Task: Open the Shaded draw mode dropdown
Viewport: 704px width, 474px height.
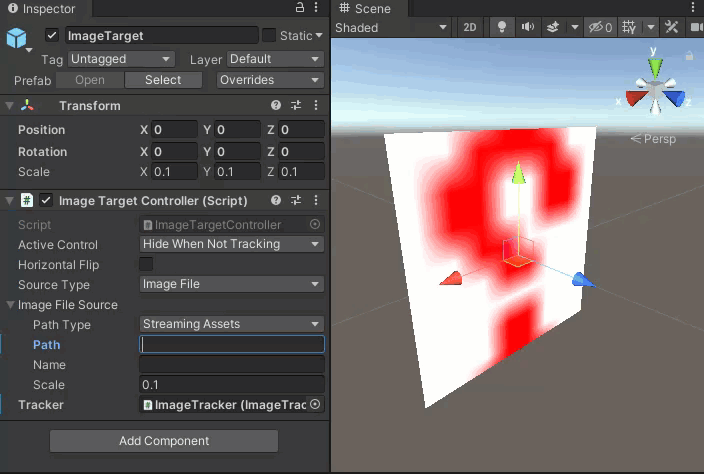Action: coord(391,28)
